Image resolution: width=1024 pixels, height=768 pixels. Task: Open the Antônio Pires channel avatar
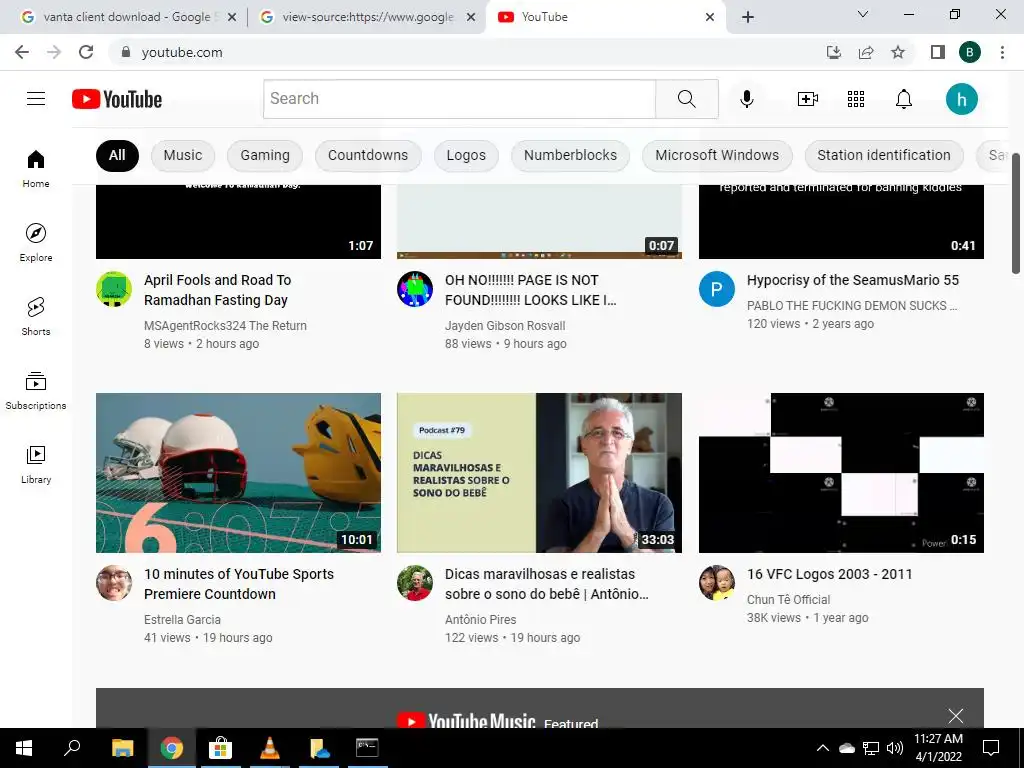(415, 583)
